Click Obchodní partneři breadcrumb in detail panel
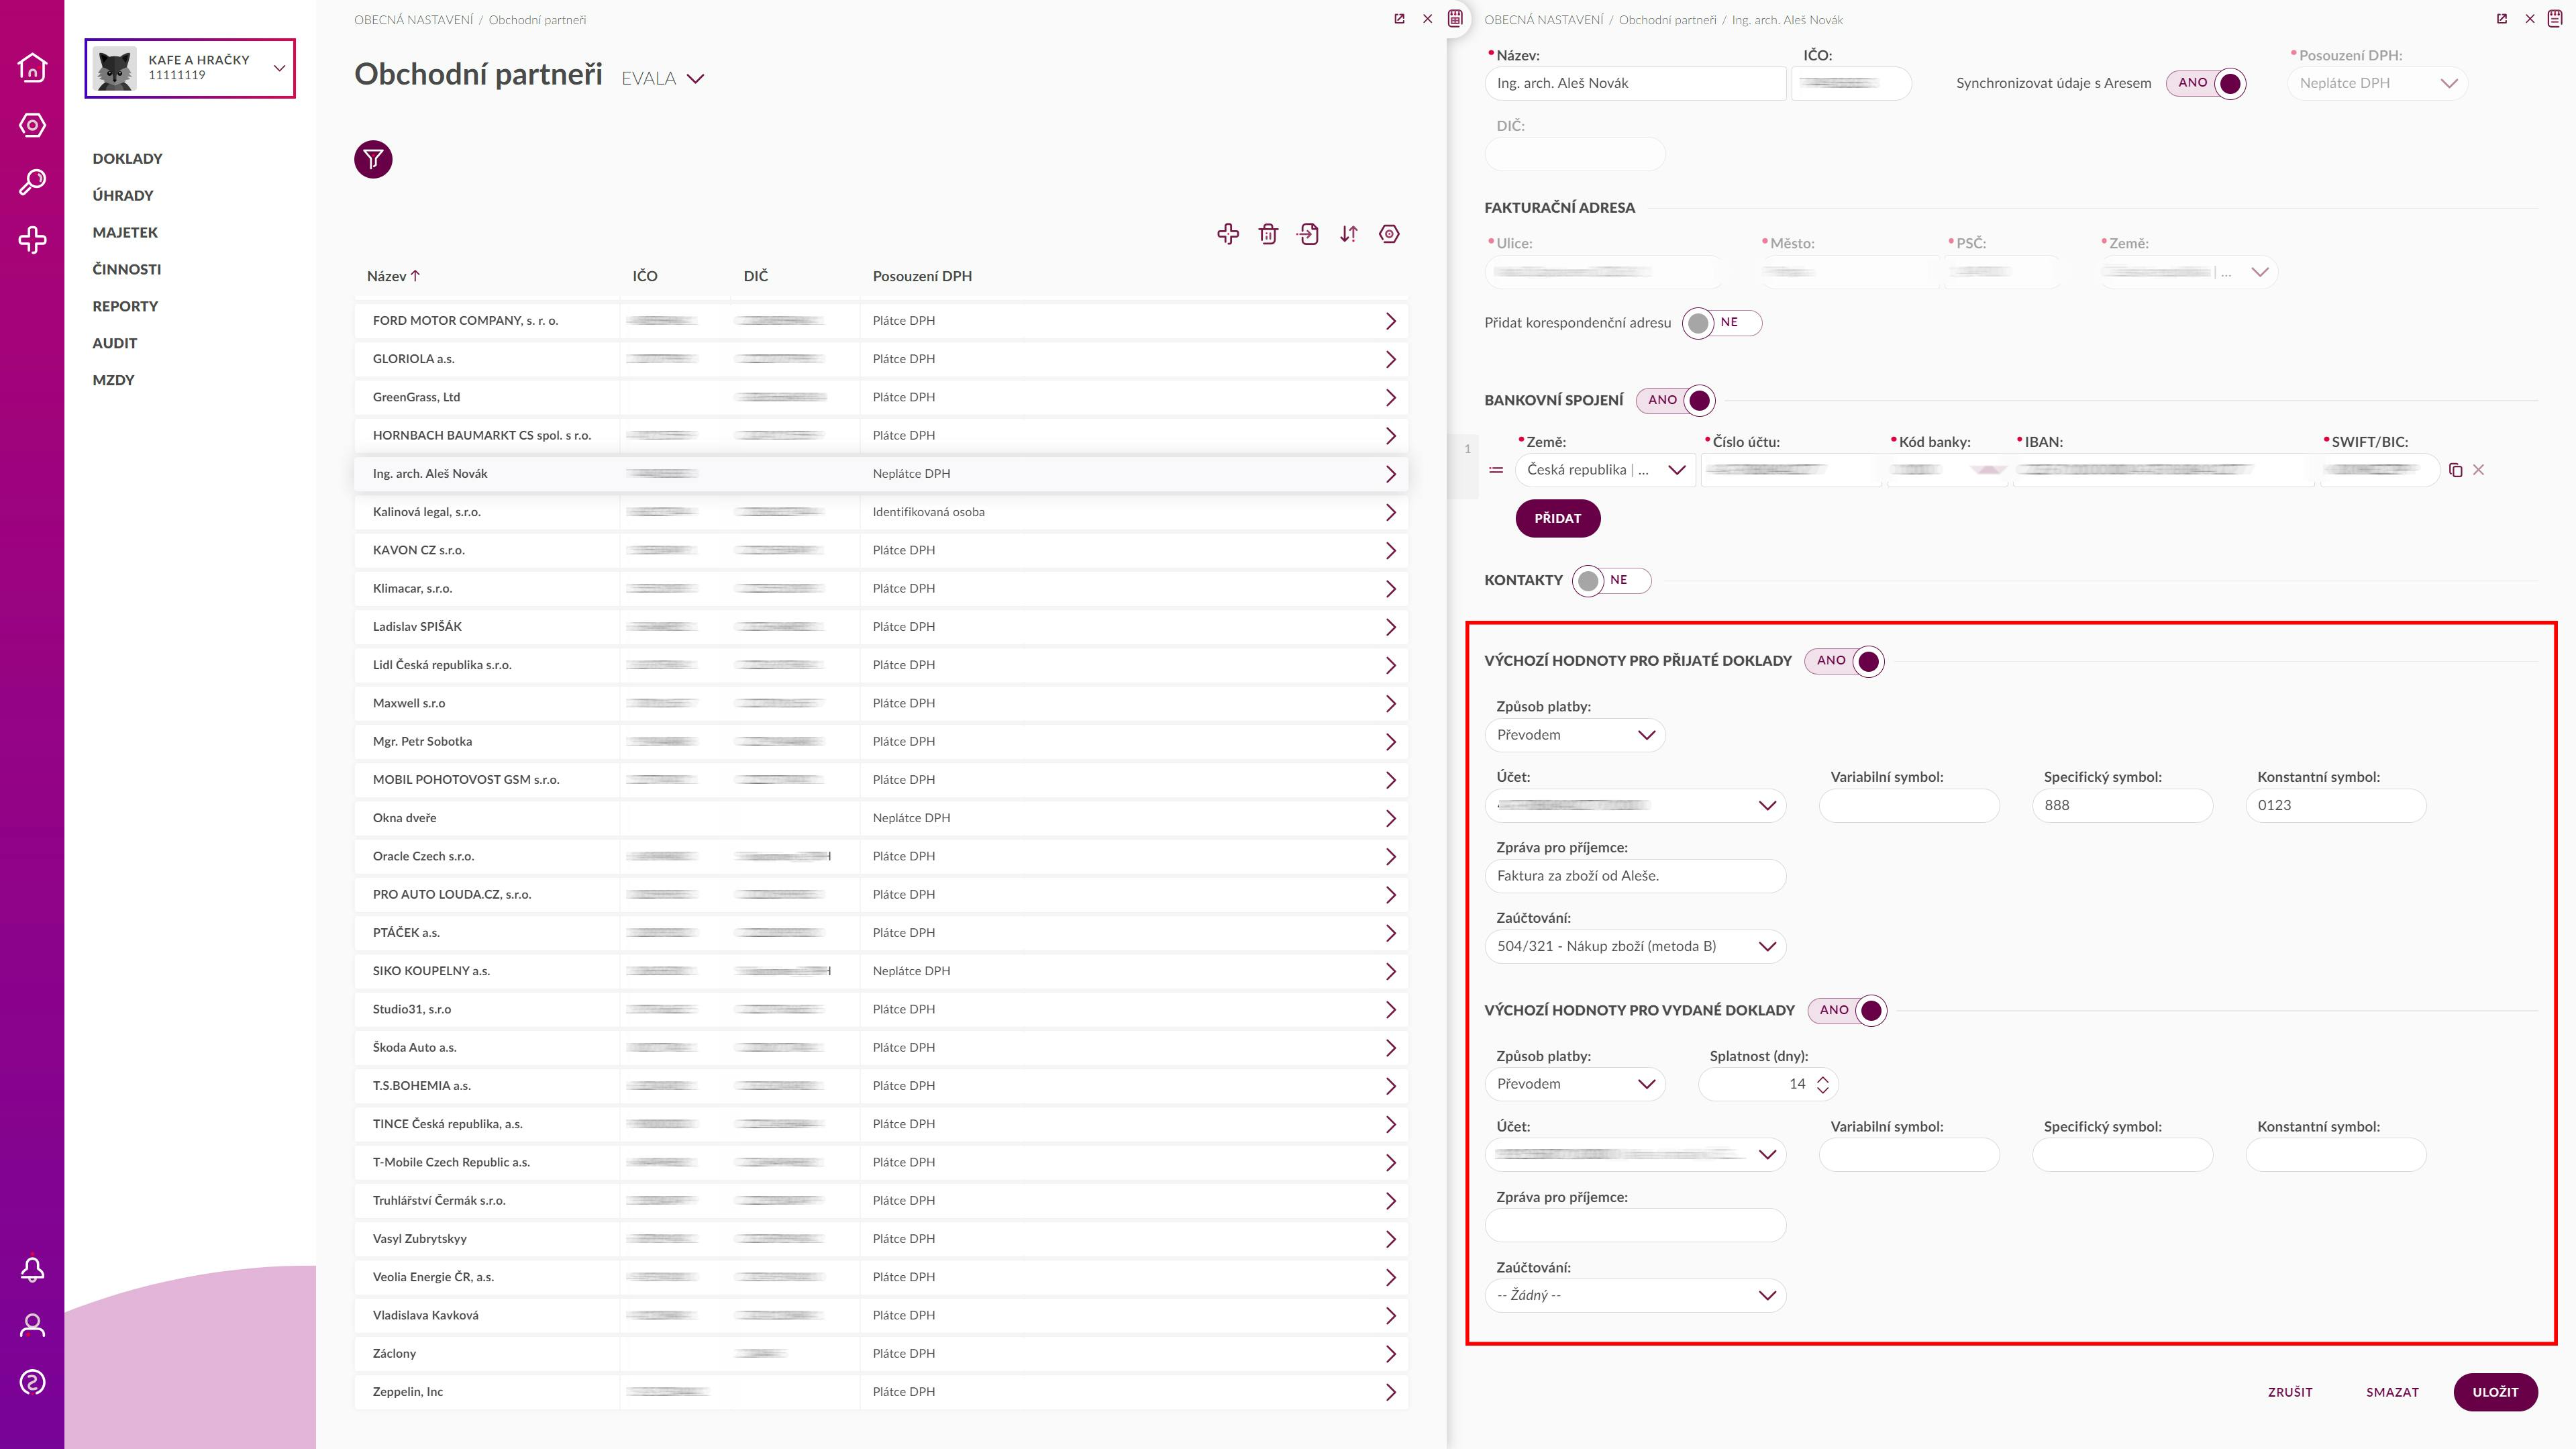Viewport: 2576px width, 1449px height. point(1667,20)
